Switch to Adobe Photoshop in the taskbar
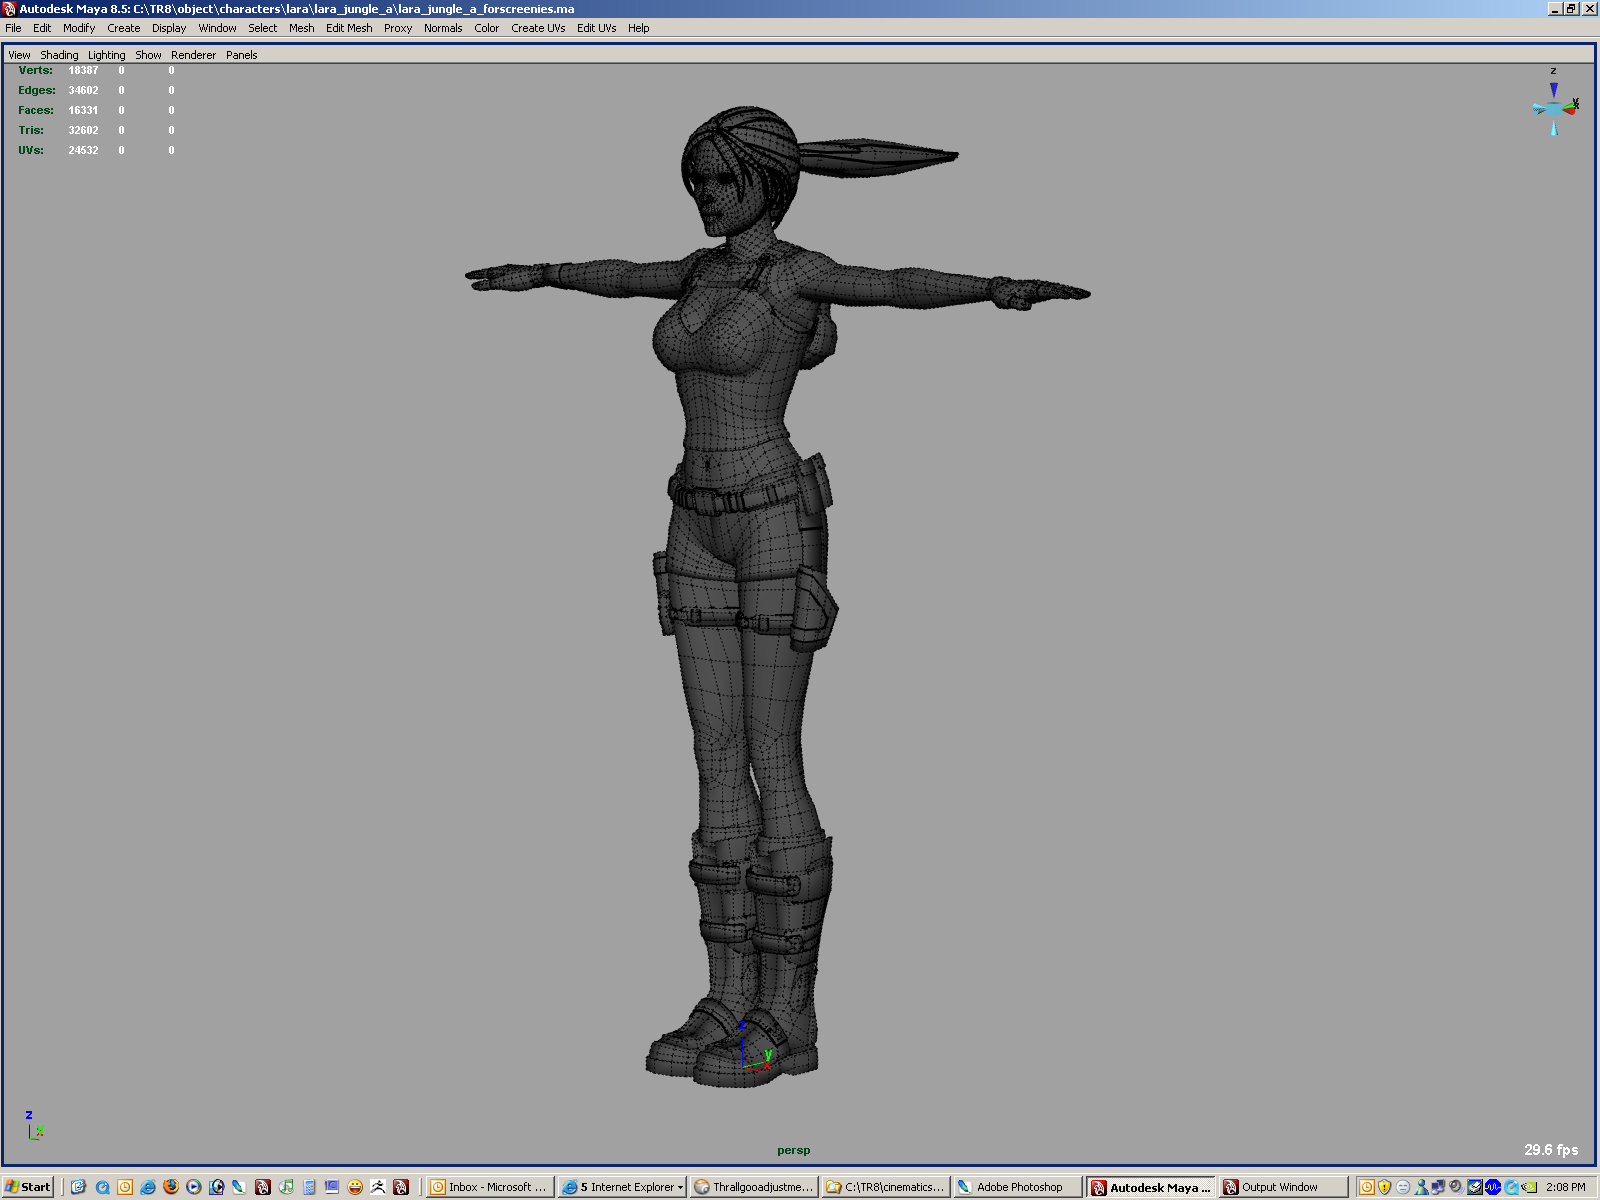 click(1018, 1187)
